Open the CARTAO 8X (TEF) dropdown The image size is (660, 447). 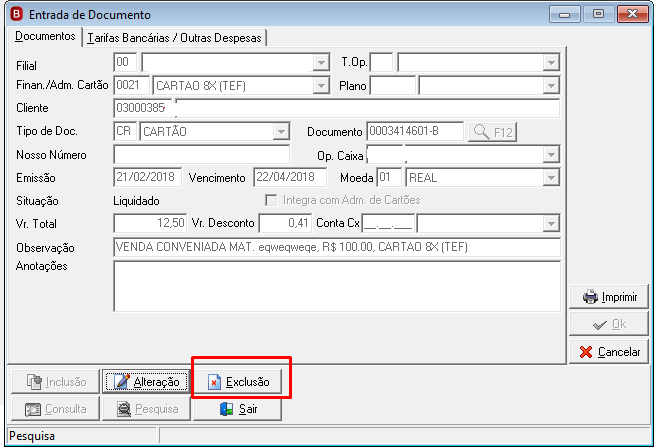(x=321, y=86)
